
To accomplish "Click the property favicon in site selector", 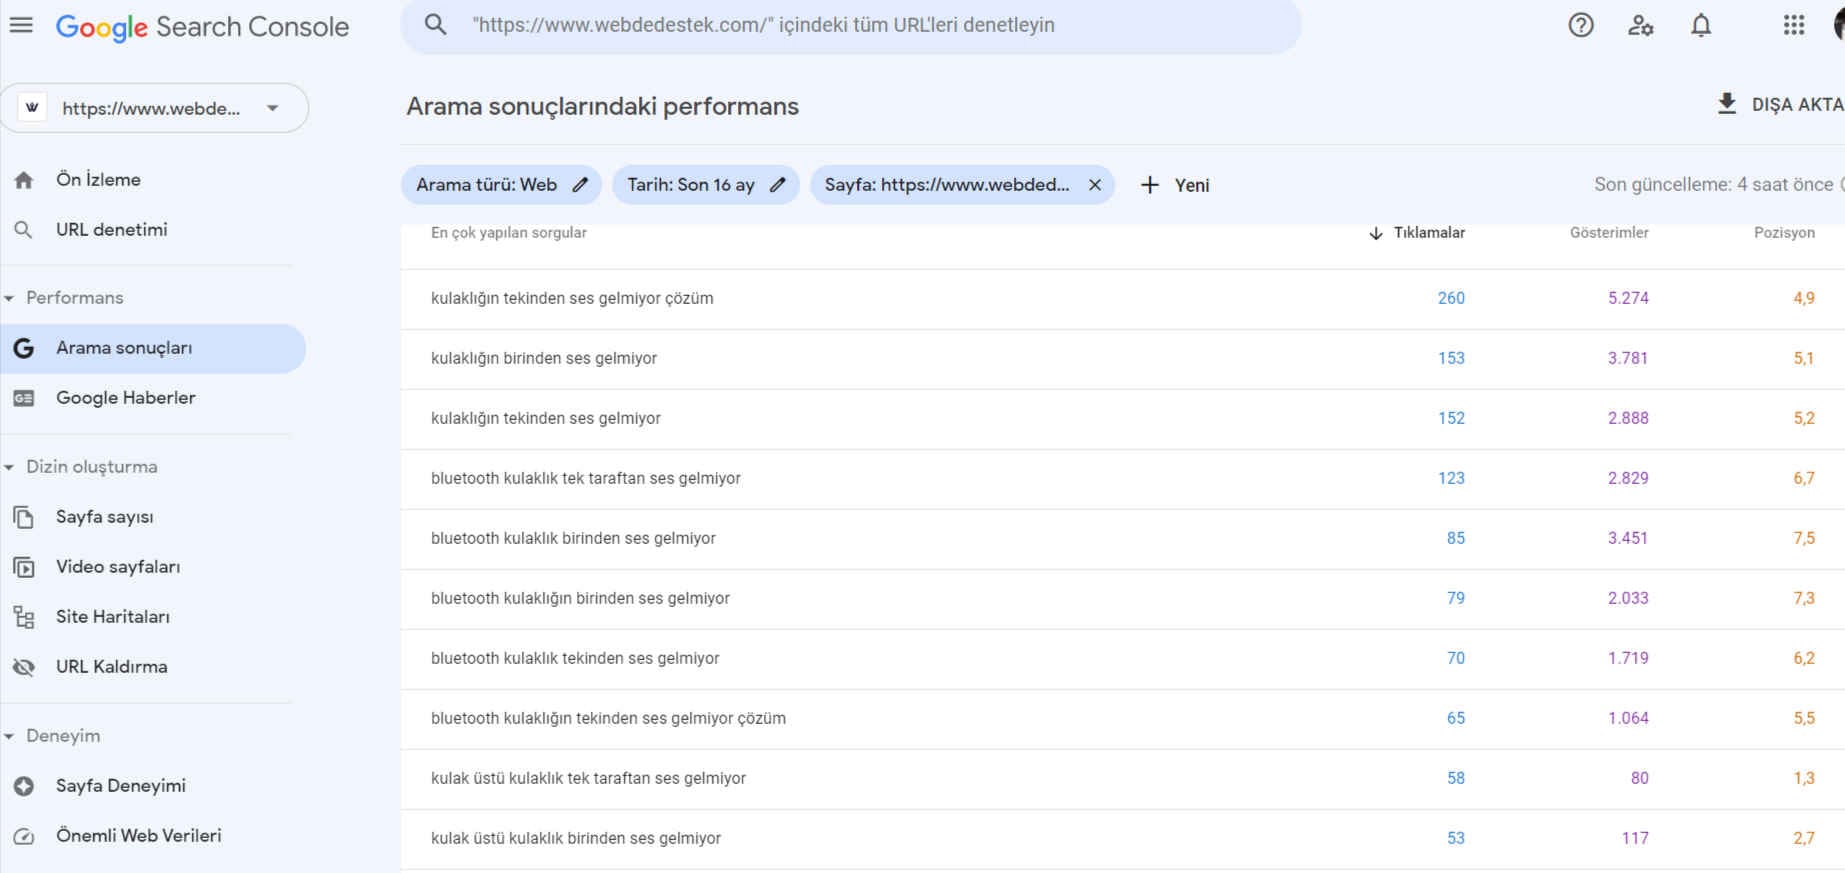I will click(x=32, y=108).
